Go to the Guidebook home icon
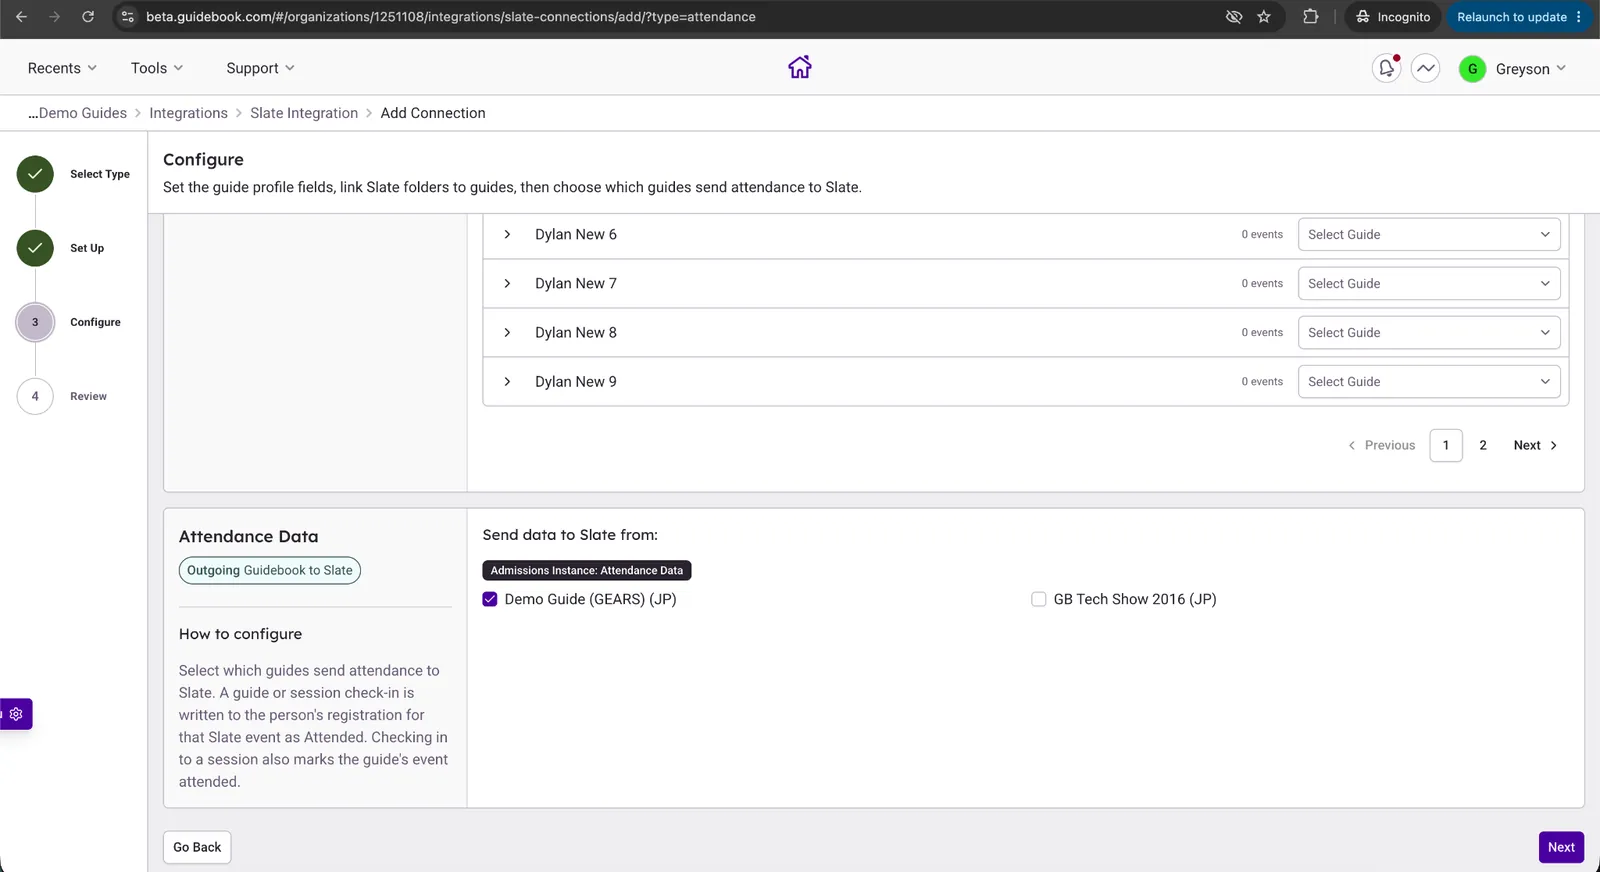This screenshot has width=1600, height=872. pos(800,68)
